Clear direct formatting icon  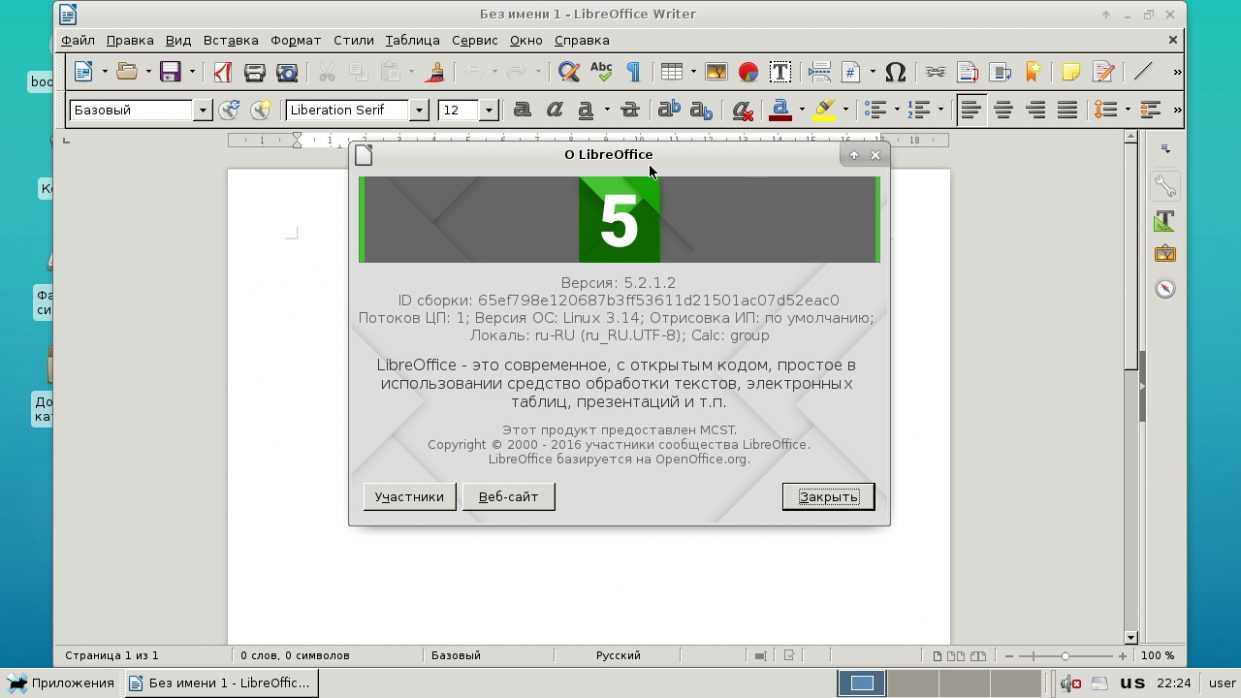point(741,110)
